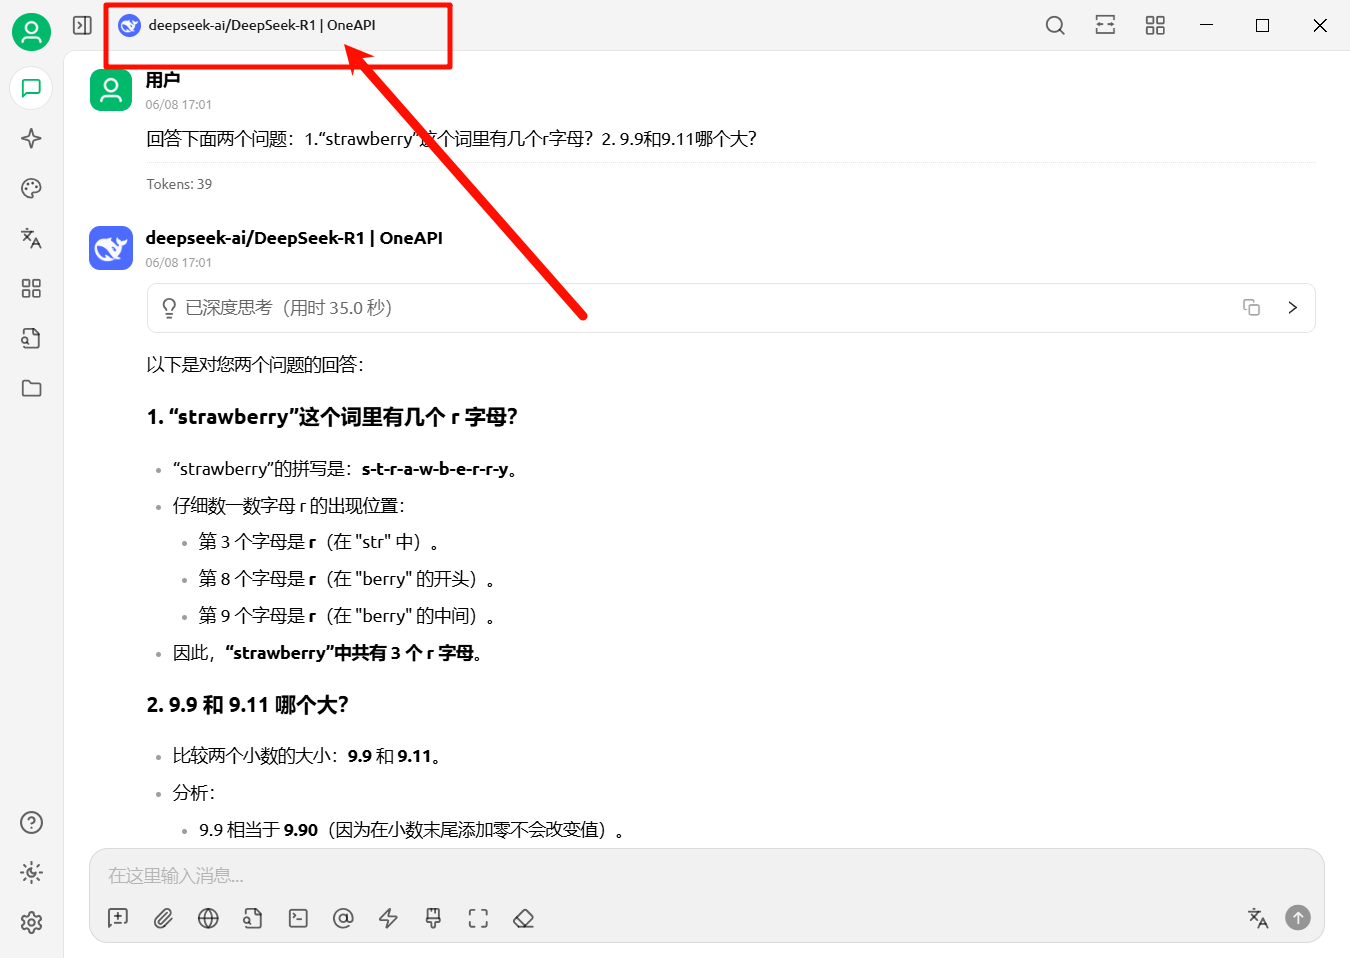Open the title bar grid apps icon
This screenshot has width=1350, height=958.
[1155, 25]
